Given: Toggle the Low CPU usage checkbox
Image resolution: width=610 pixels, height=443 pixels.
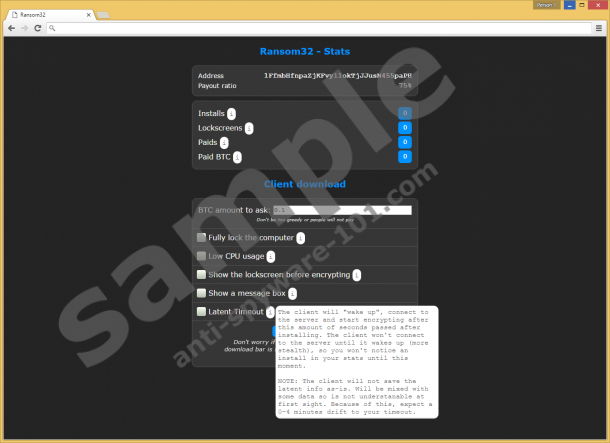Looking at the screenshot, I should 202,256.
